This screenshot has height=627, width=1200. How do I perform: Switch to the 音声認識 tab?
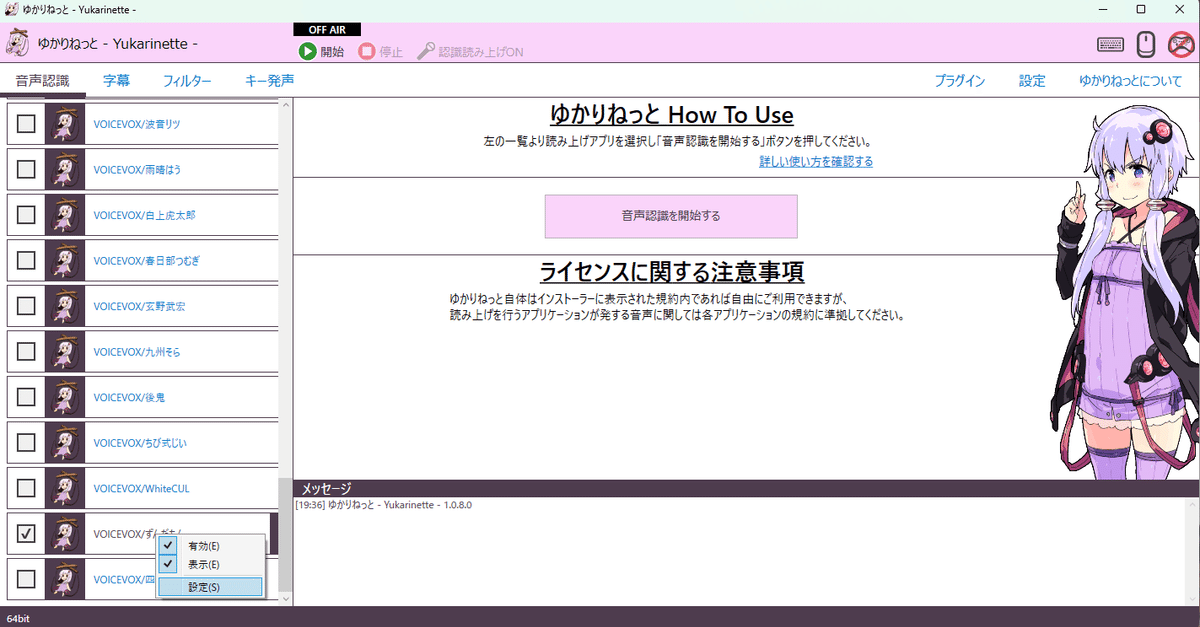coord(43,81)
